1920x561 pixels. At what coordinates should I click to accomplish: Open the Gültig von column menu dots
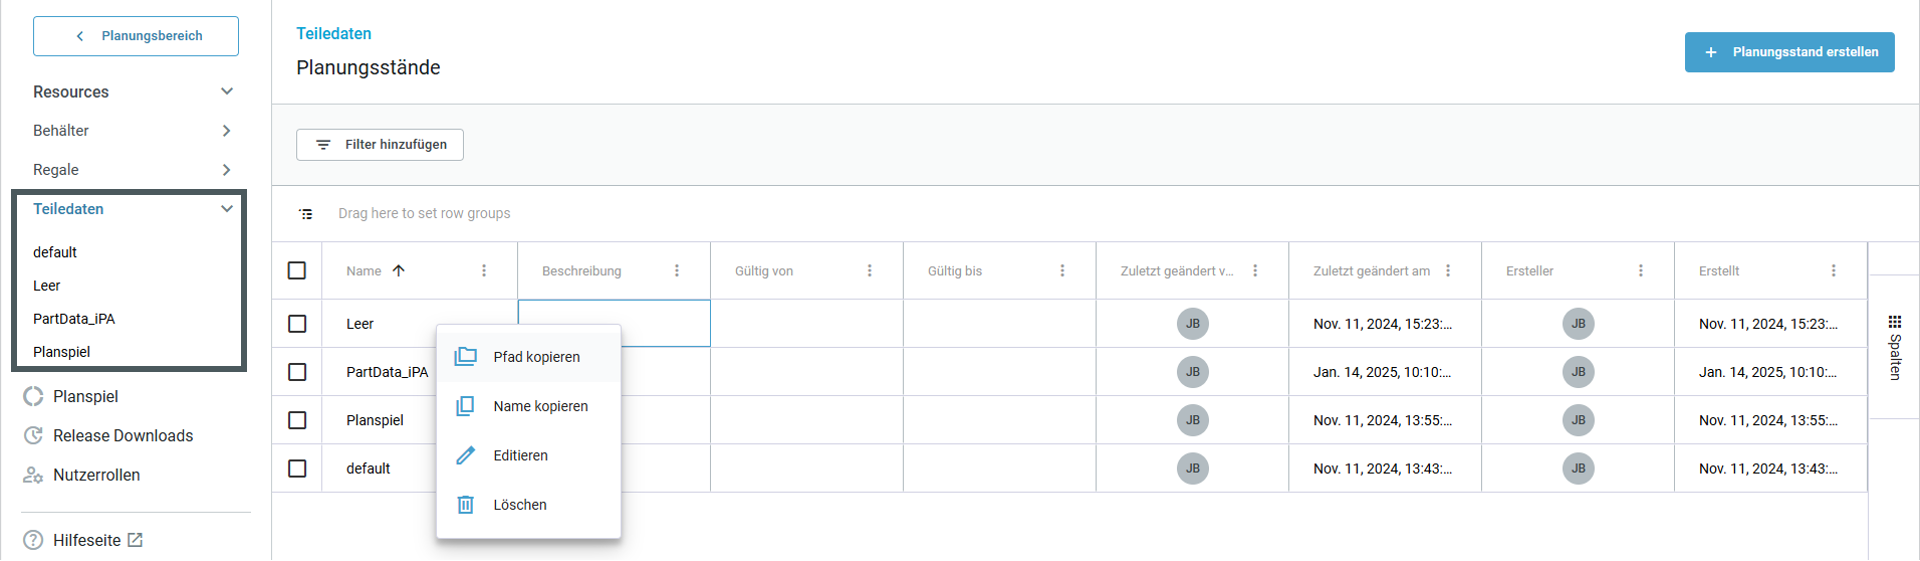tap(870, 271)
